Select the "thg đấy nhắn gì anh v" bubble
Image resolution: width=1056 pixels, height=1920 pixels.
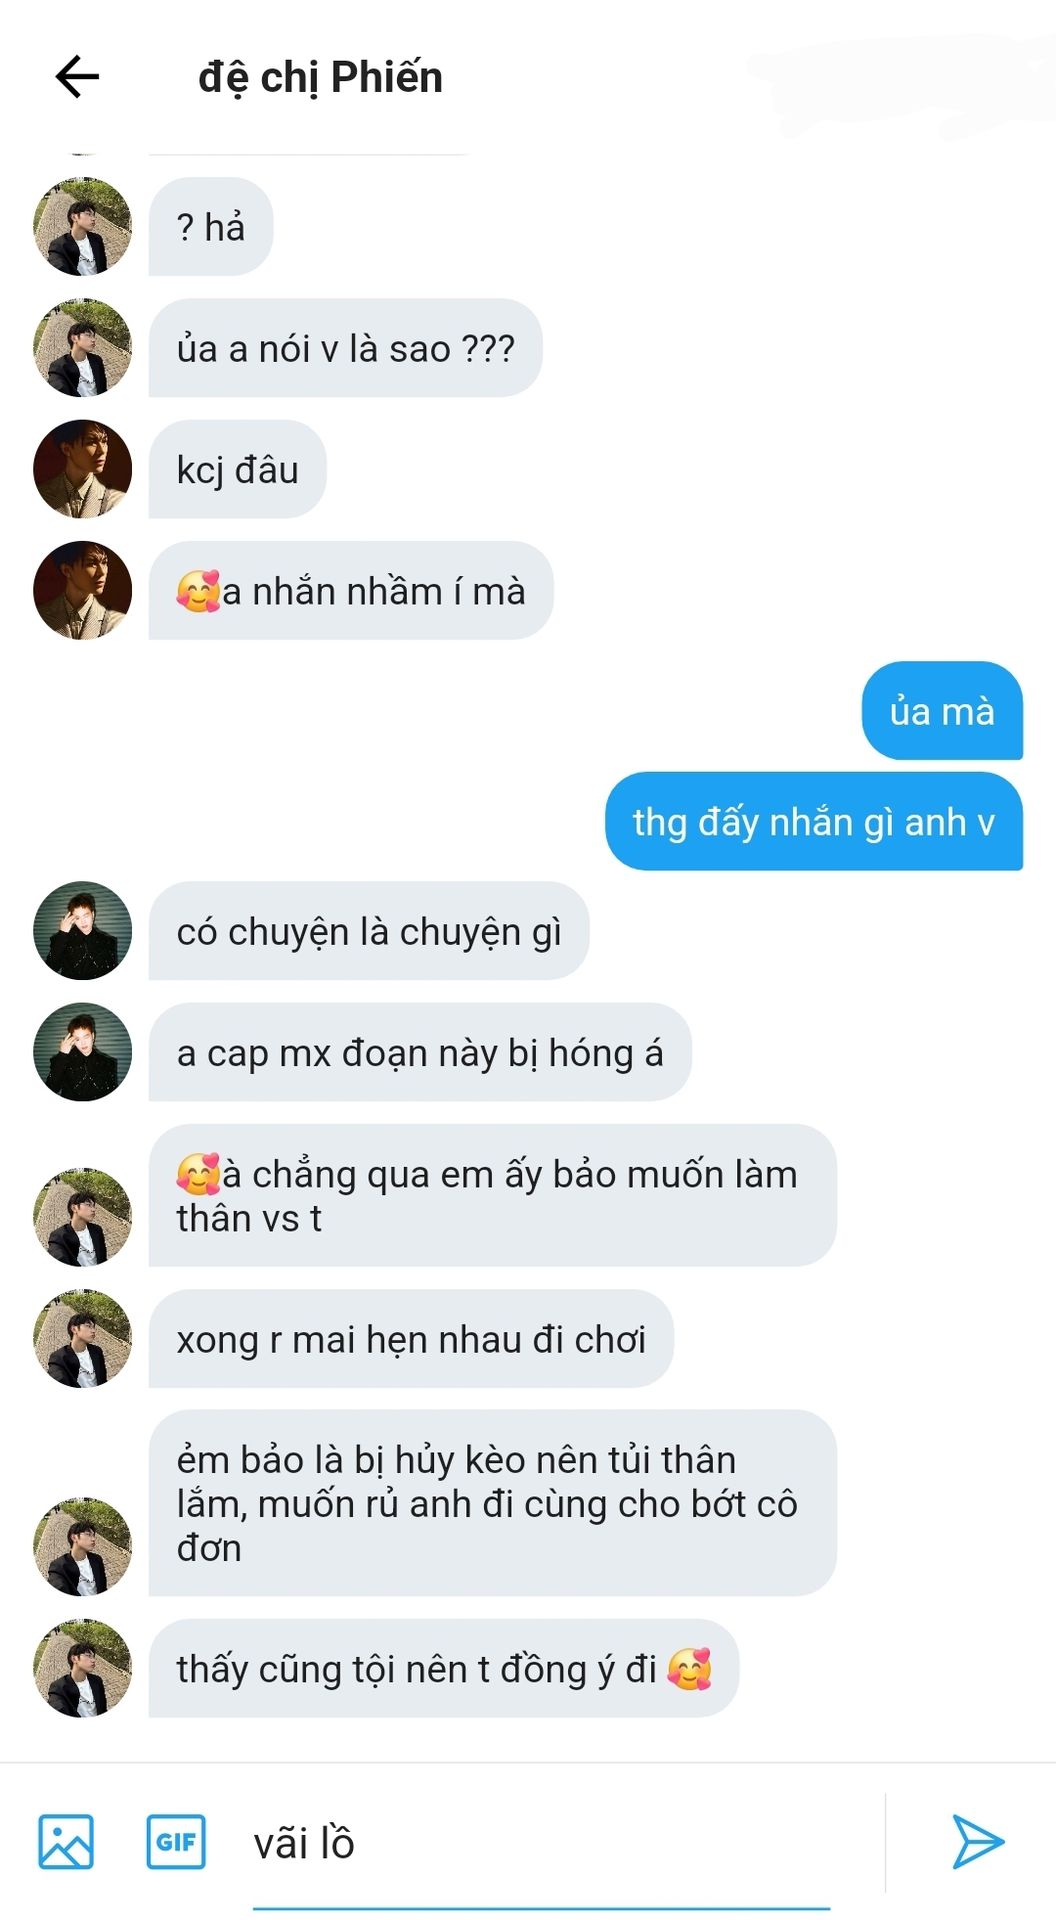(x=814, y=821)
